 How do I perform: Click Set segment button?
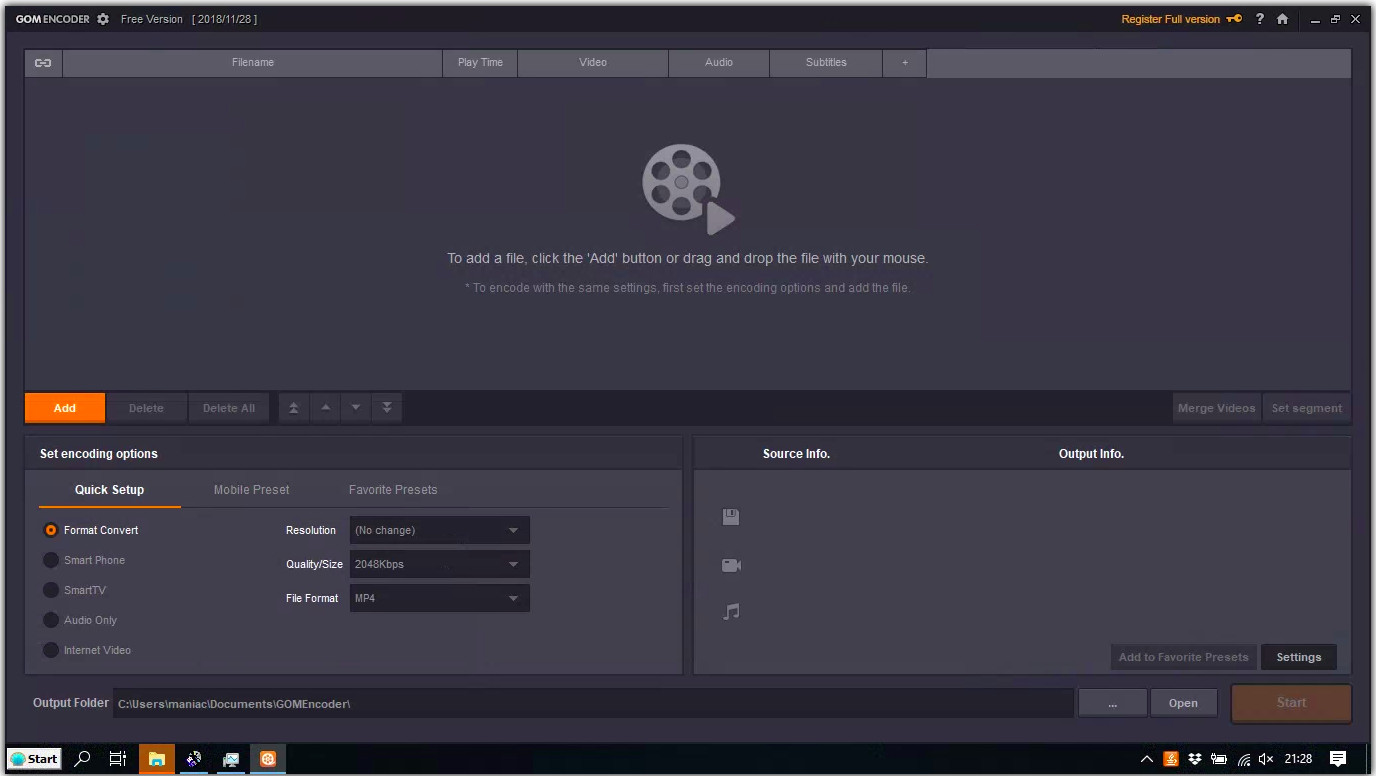click(x=1306, y=408)
